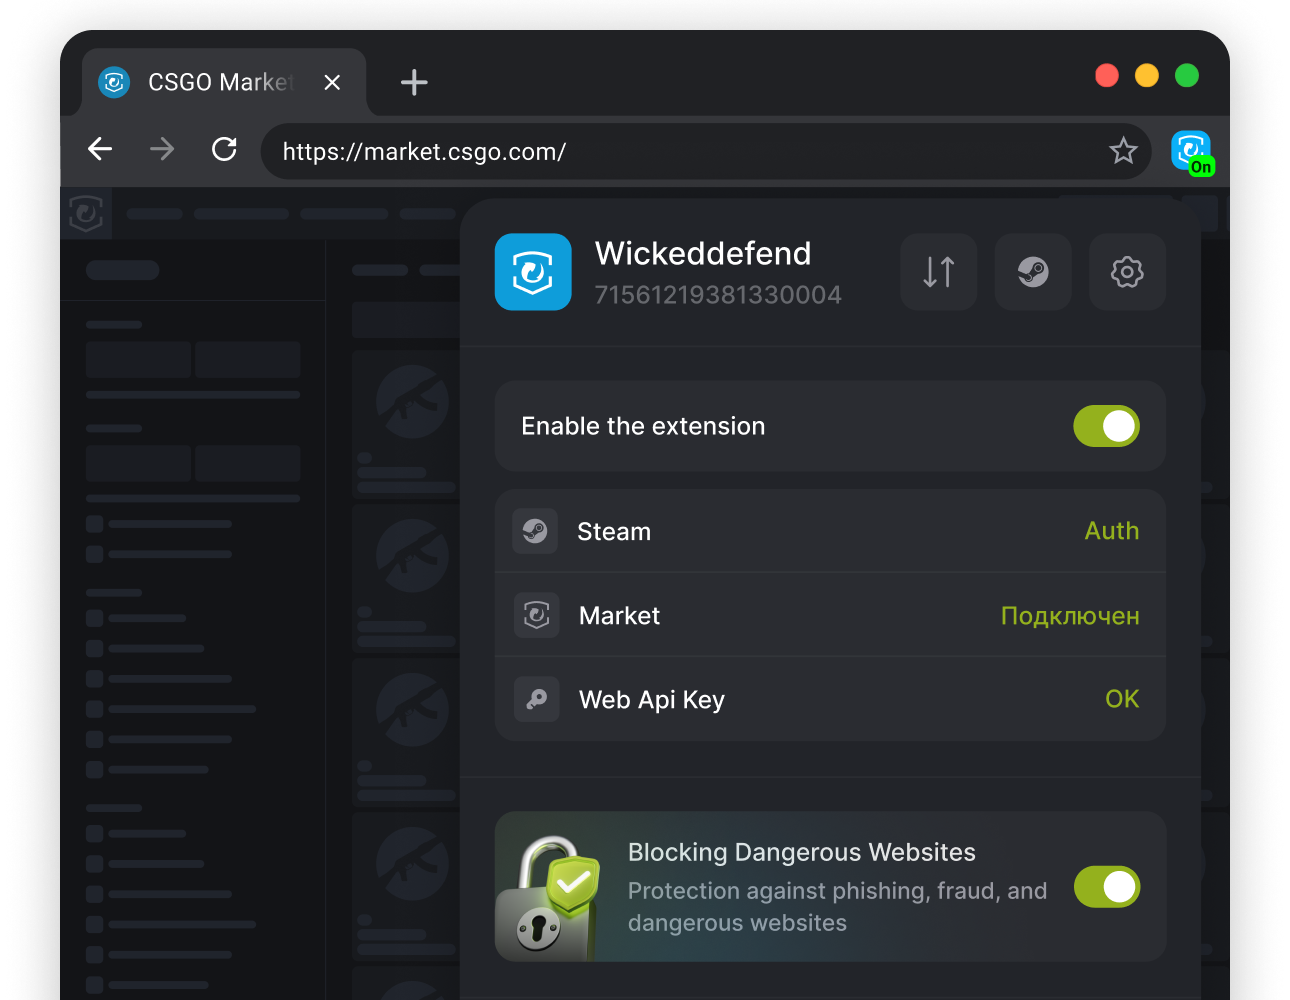Toggle Blocking Dangerous Websites switch

tap(1107, 887)
